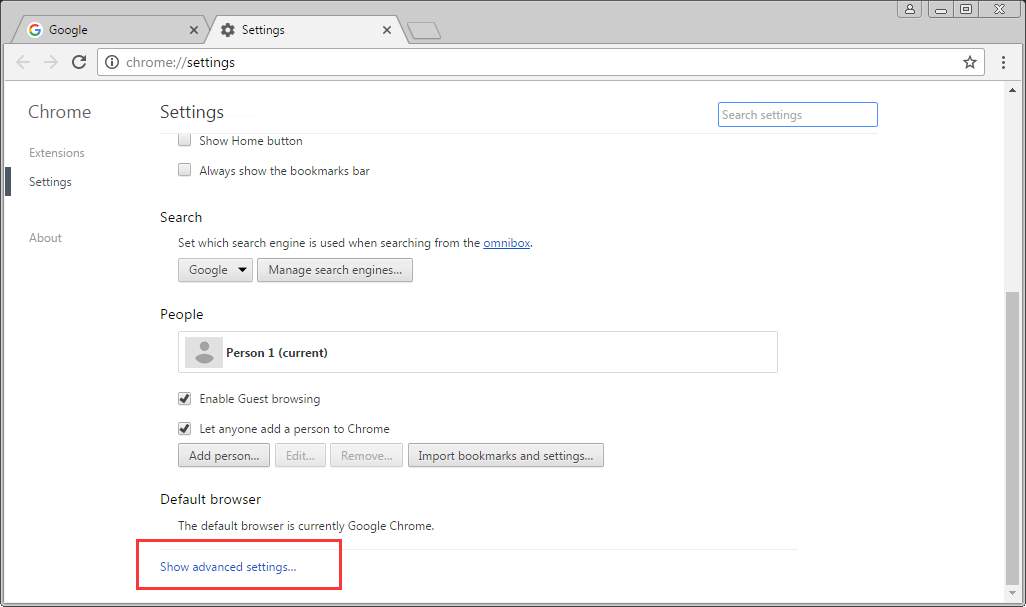The width and height of the screenshot is (1026, 607).
Task: Open Extensions in the sidebar
Action: tap(57, 152)
